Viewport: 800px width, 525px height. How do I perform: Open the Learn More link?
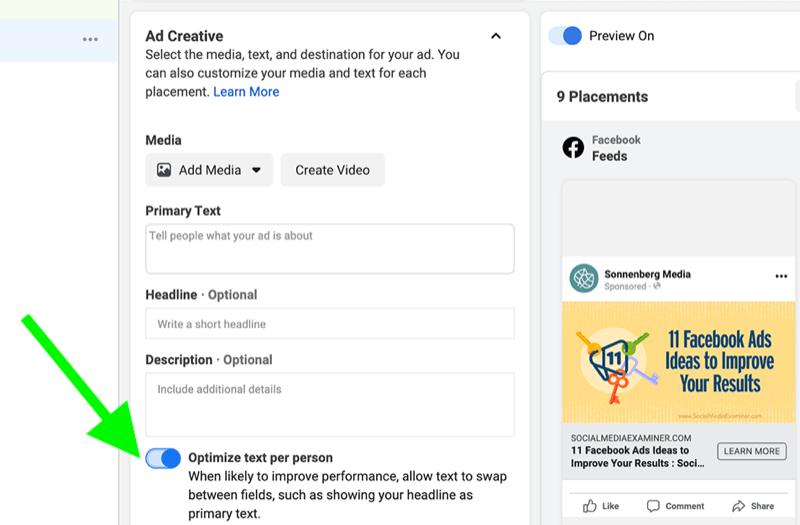click(x=246, y=92)
